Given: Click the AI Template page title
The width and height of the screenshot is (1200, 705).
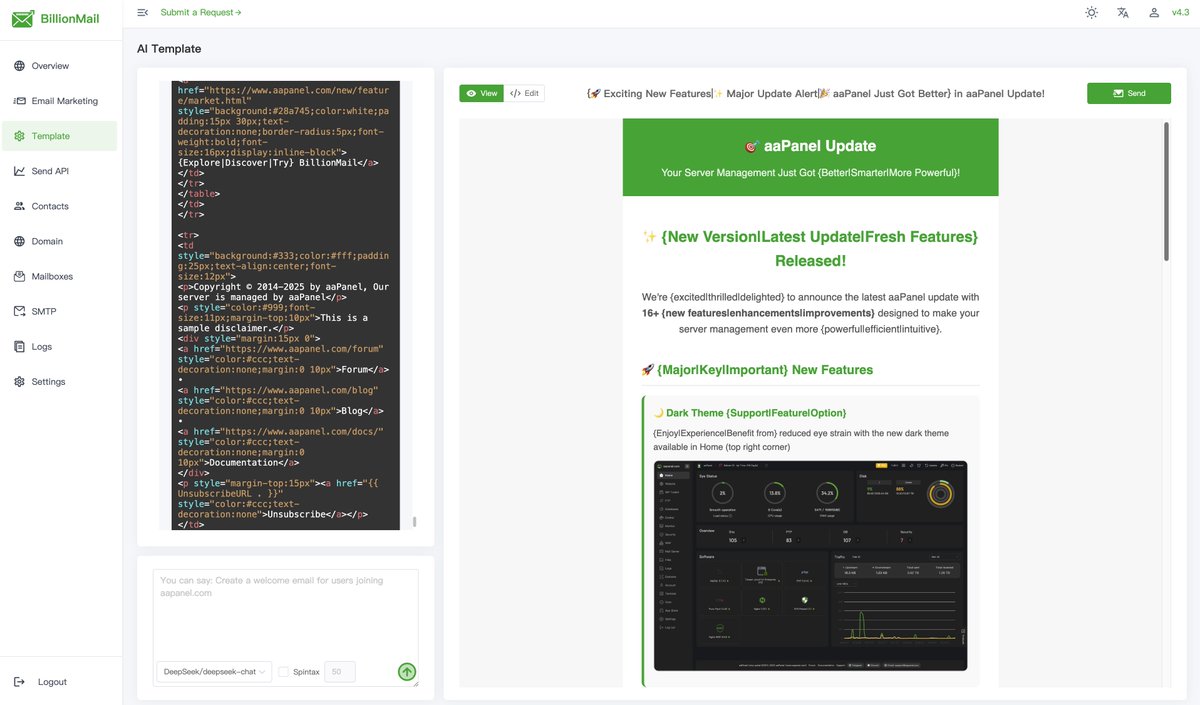Looking at the screenshot, I should pos(169,49).
